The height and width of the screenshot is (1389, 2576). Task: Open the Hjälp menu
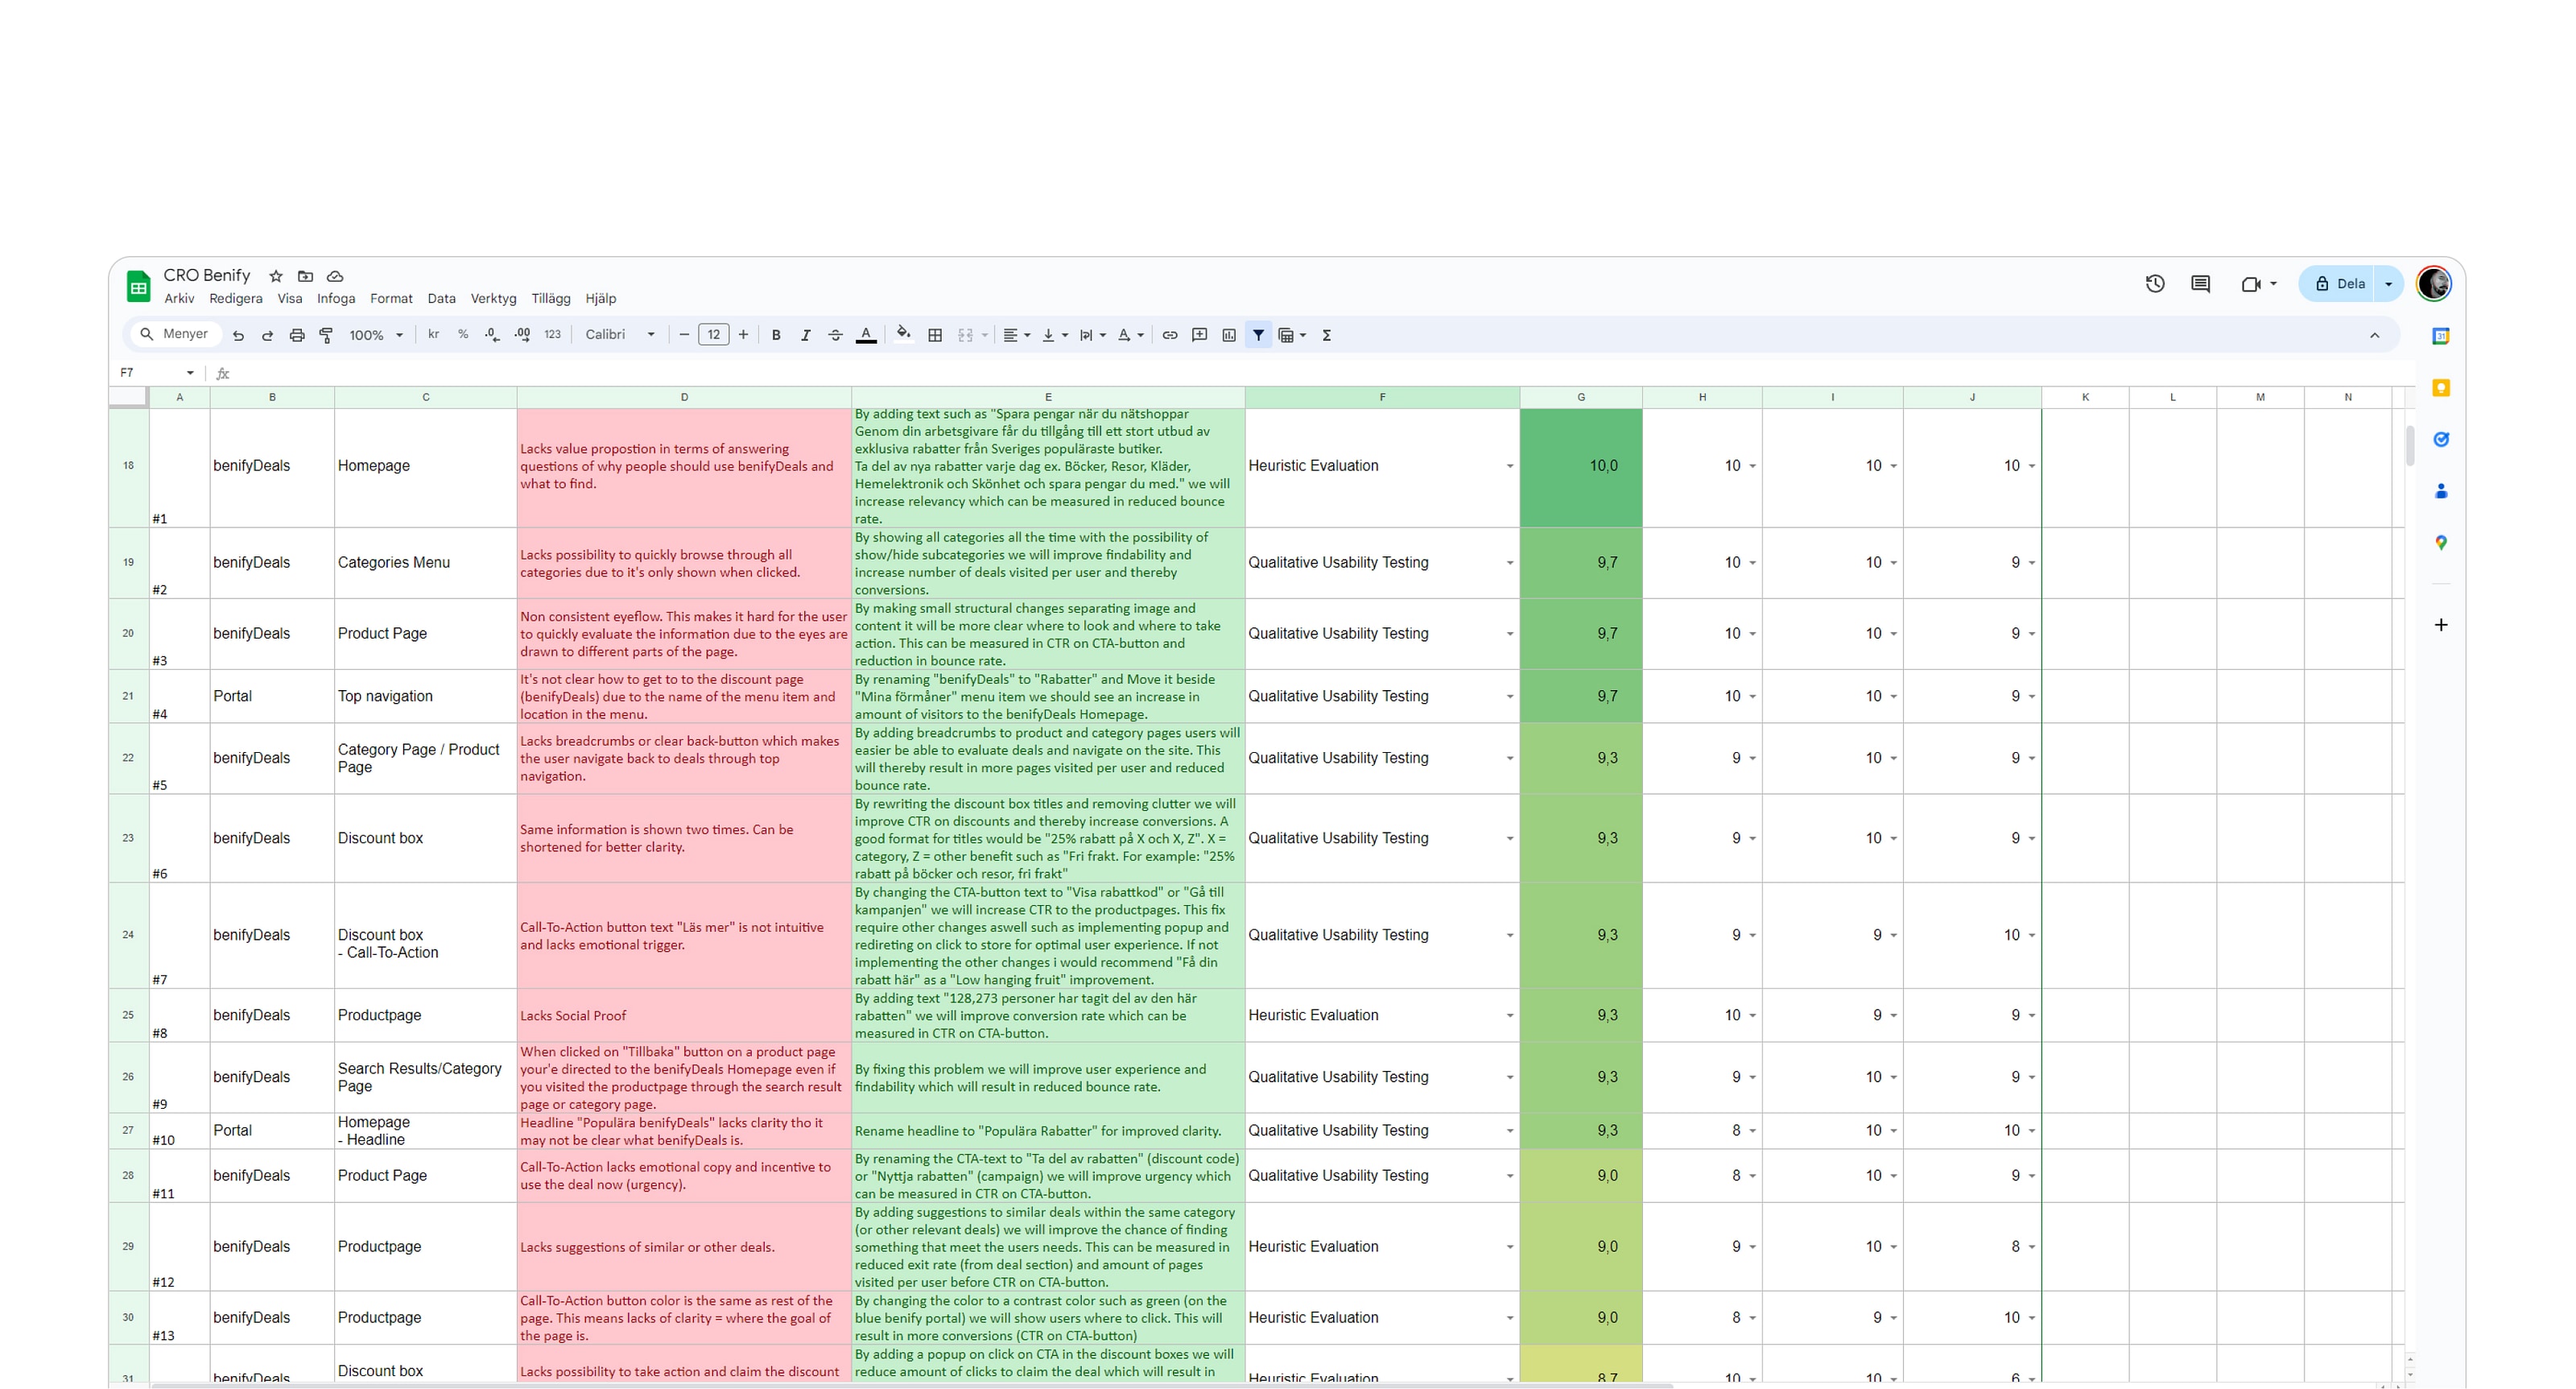pos(601,298)
